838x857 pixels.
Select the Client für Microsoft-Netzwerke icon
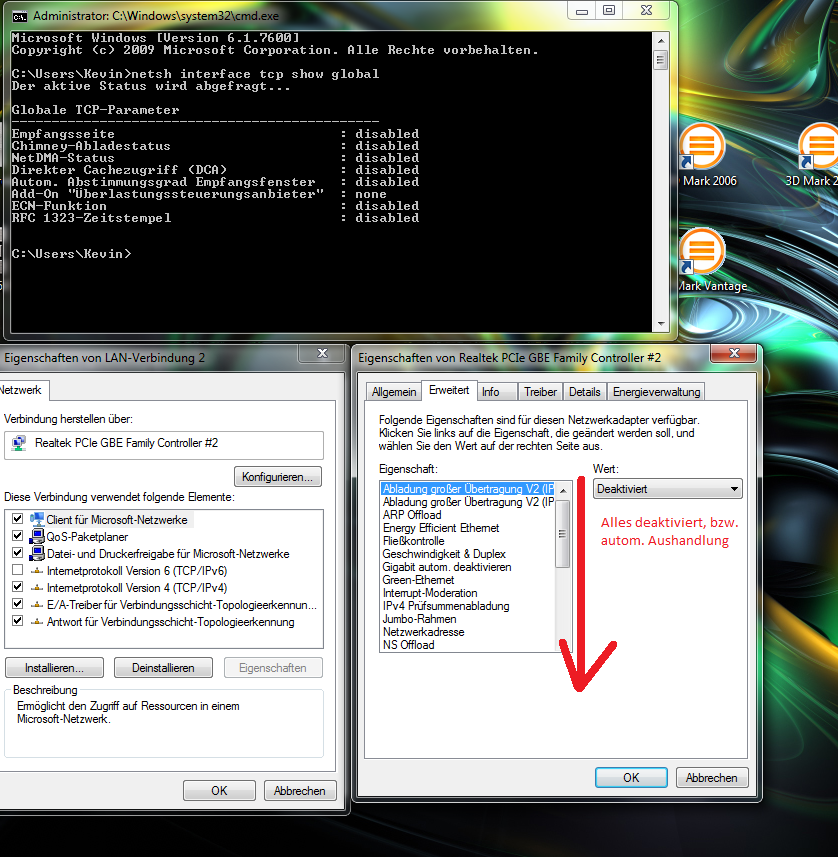(x=37, y=519)
